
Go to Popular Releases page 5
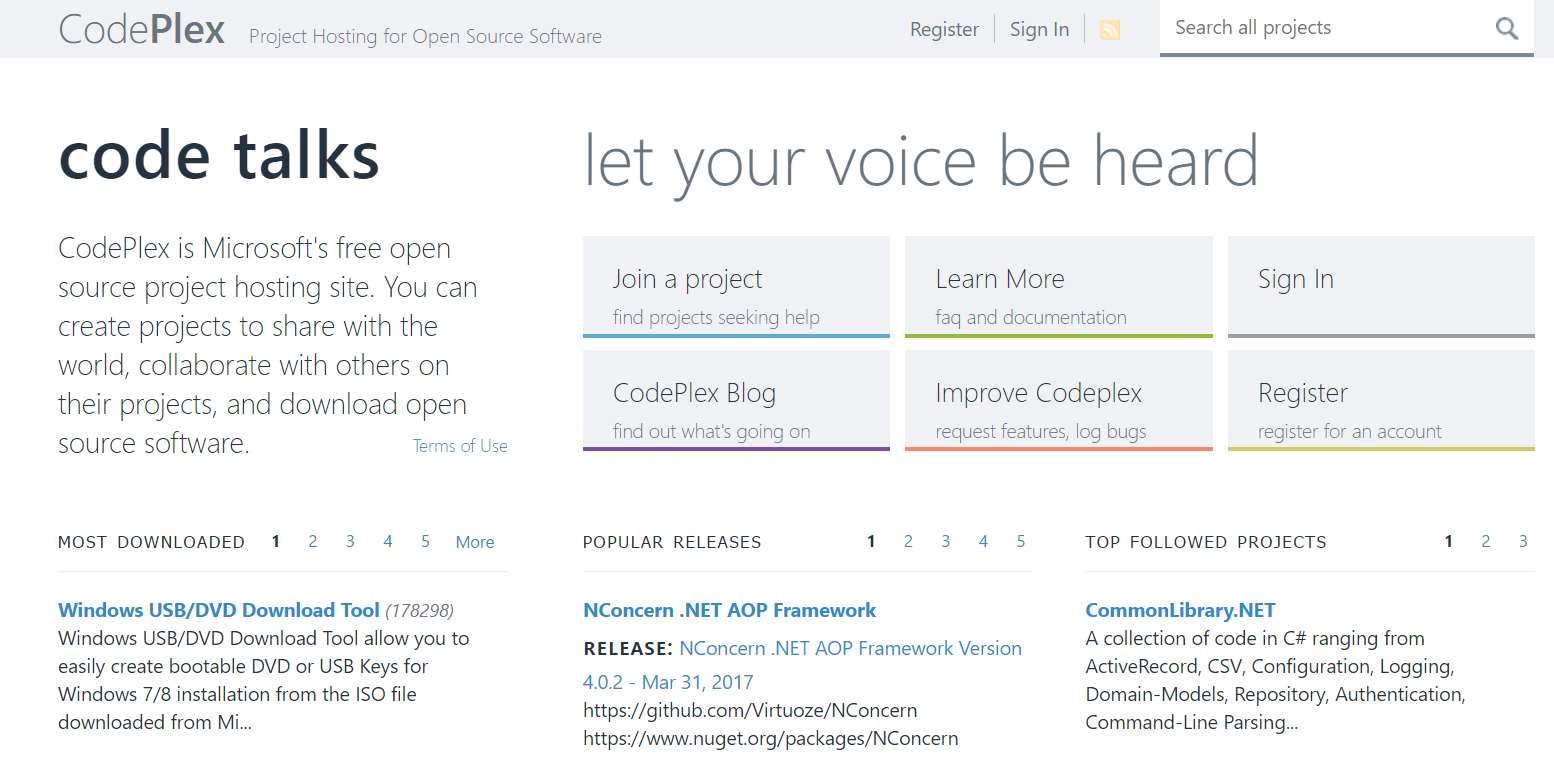pyautogui.click(x=1021, y=541)
